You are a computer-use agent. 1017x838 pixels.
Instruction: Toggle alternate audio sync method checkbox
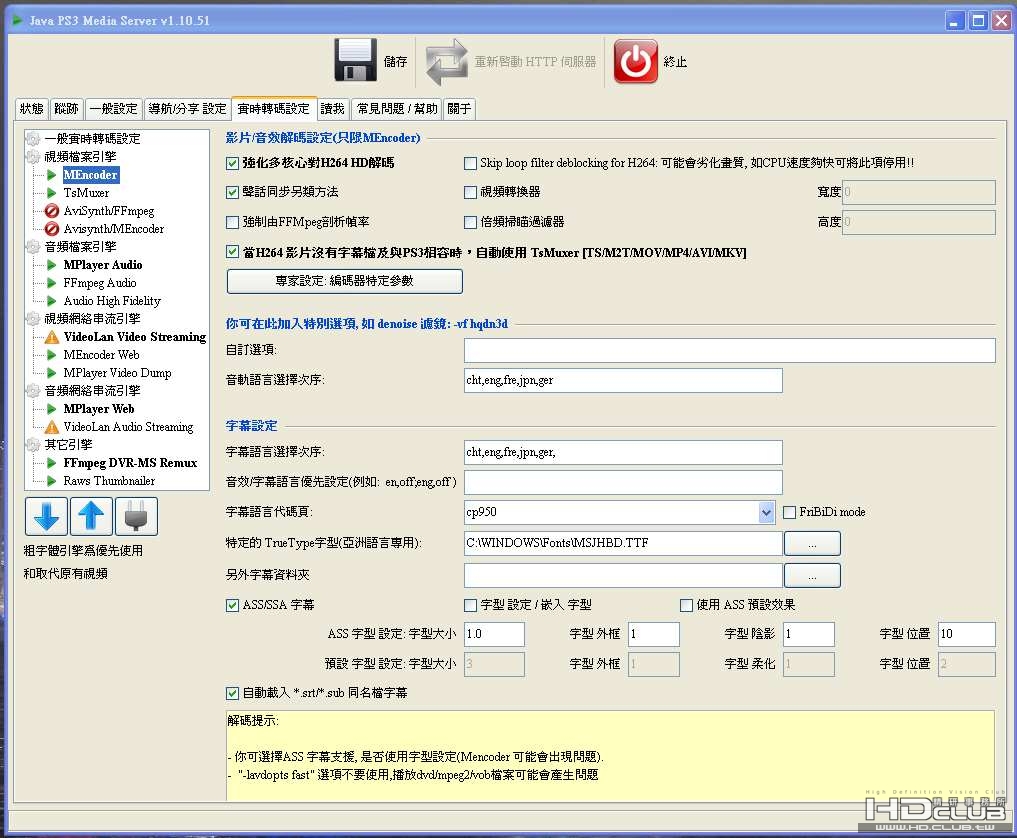click(232, 192)
